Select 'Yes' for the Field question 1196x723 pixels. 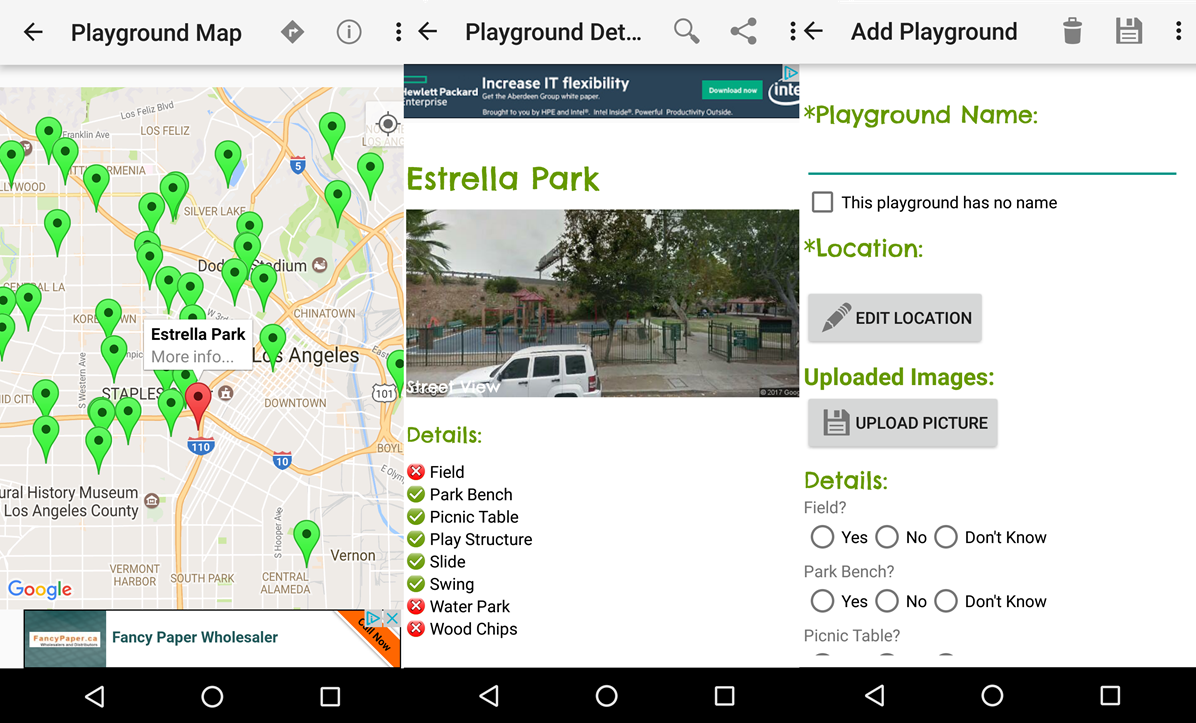click(822, 538)
